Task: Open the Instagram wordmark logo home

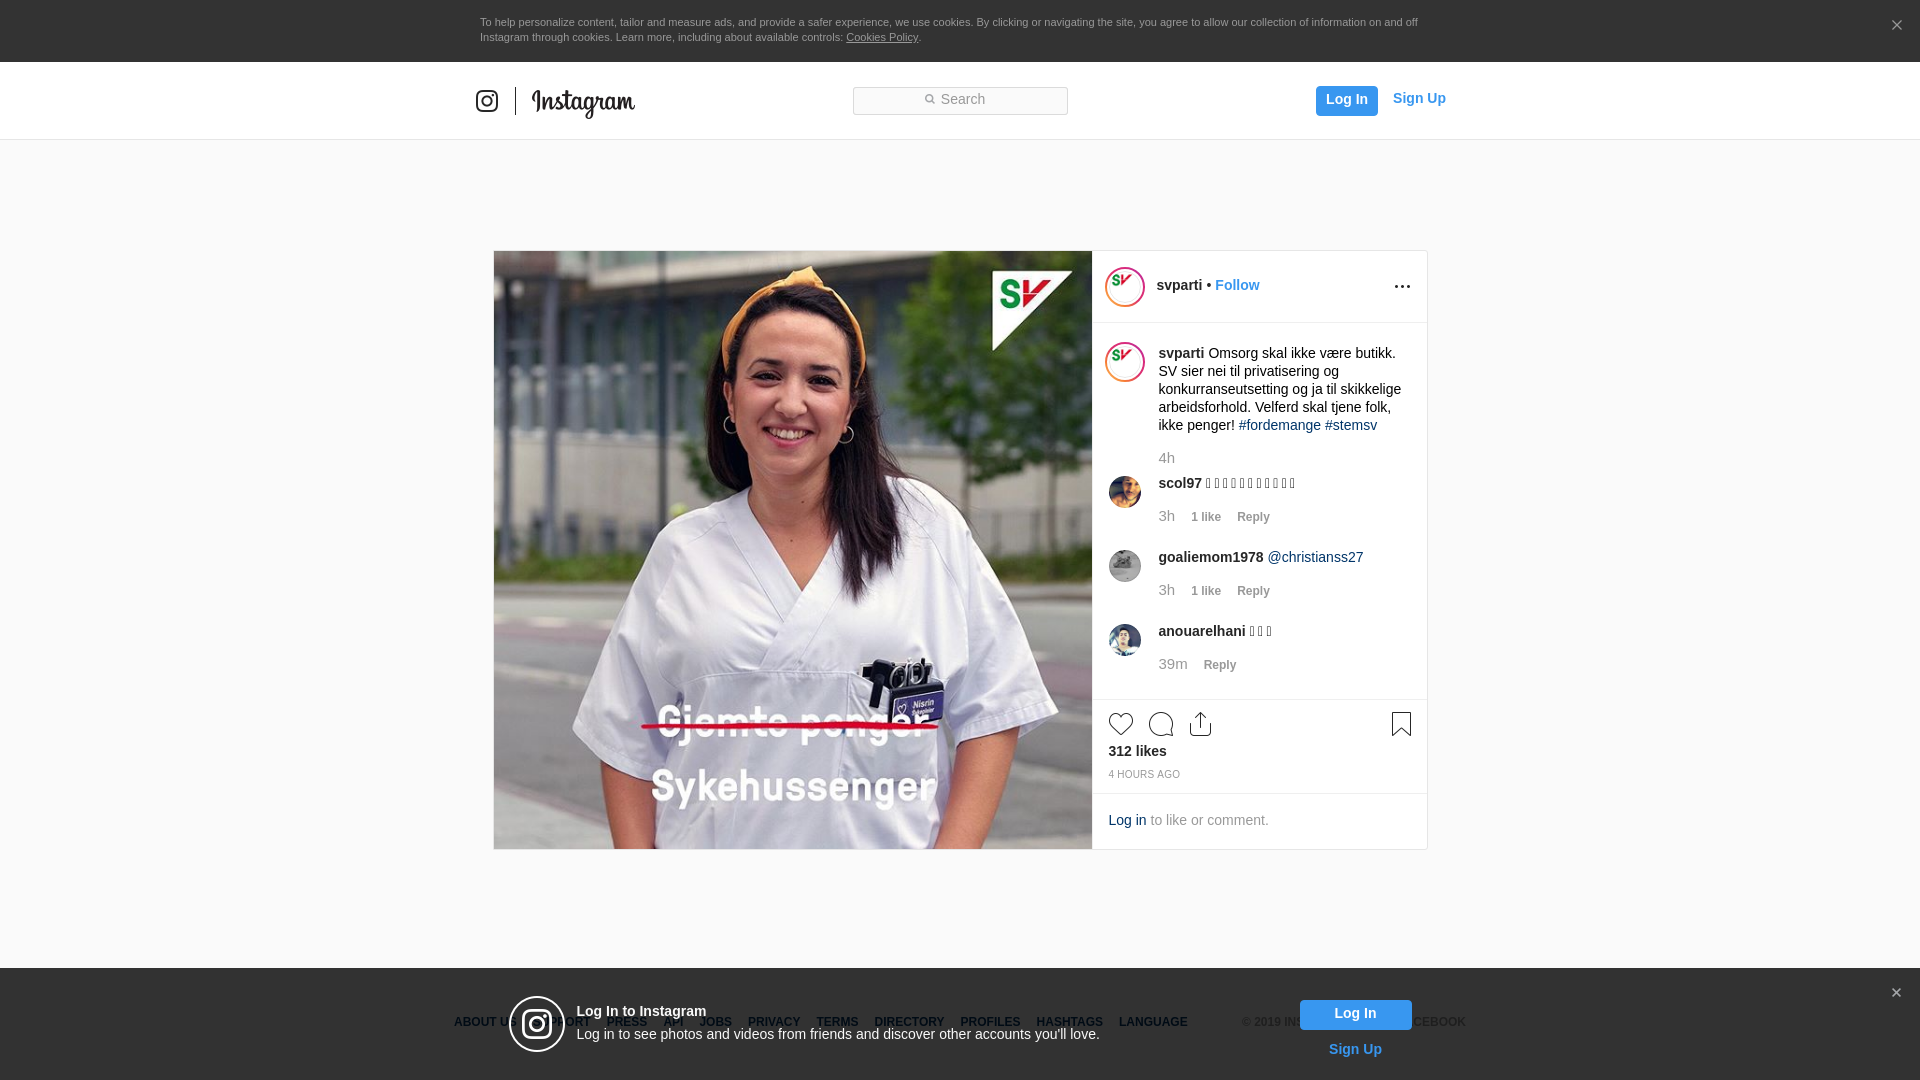Action: 583,103
